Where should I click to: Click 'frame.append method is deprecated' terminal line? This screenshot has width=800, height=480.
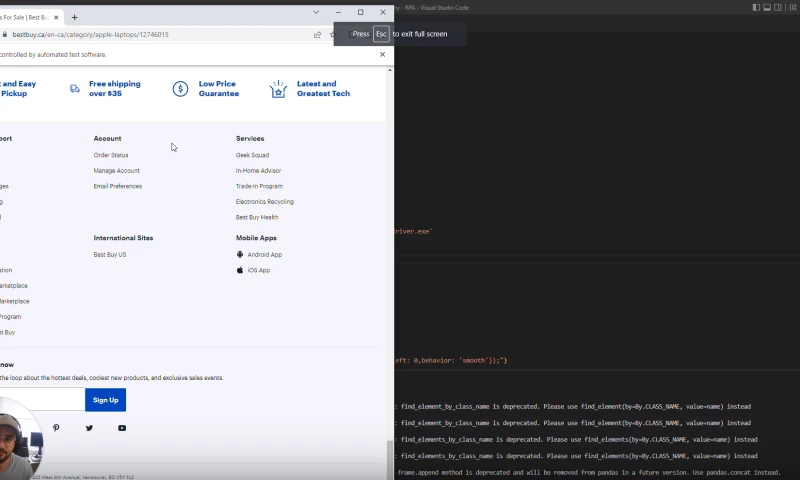point(588,473)
